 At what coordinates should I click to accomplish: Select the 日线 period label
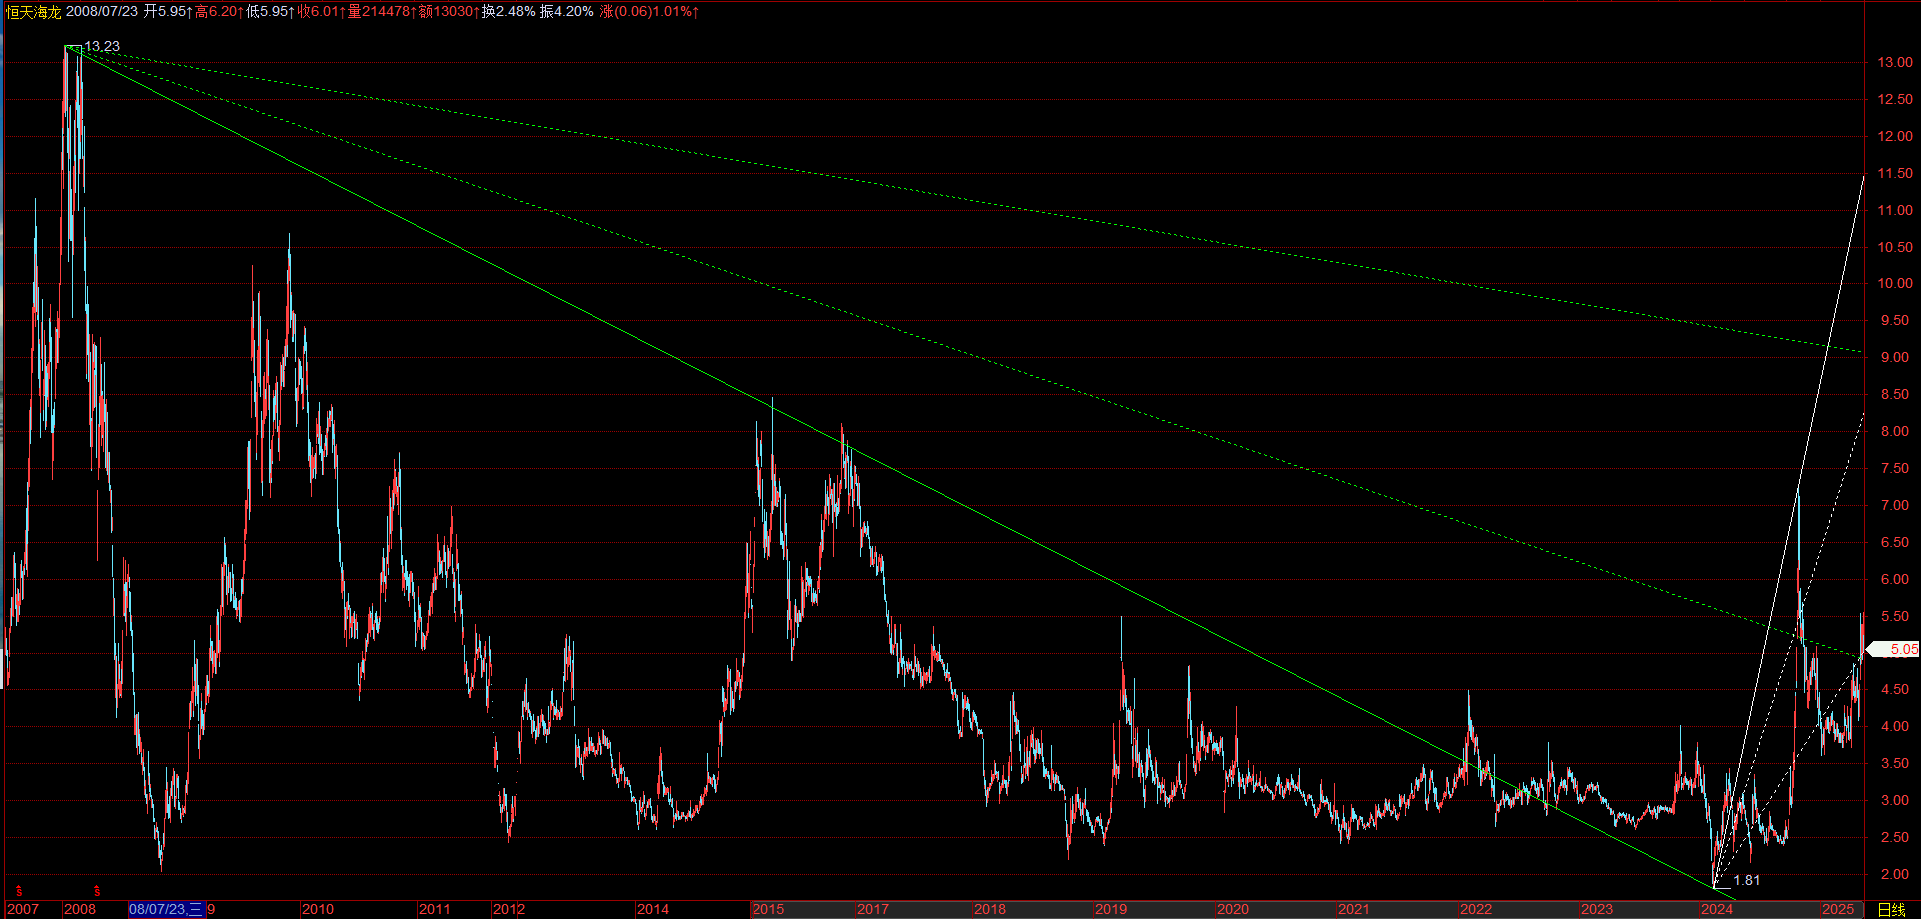tap(1892, 909)
